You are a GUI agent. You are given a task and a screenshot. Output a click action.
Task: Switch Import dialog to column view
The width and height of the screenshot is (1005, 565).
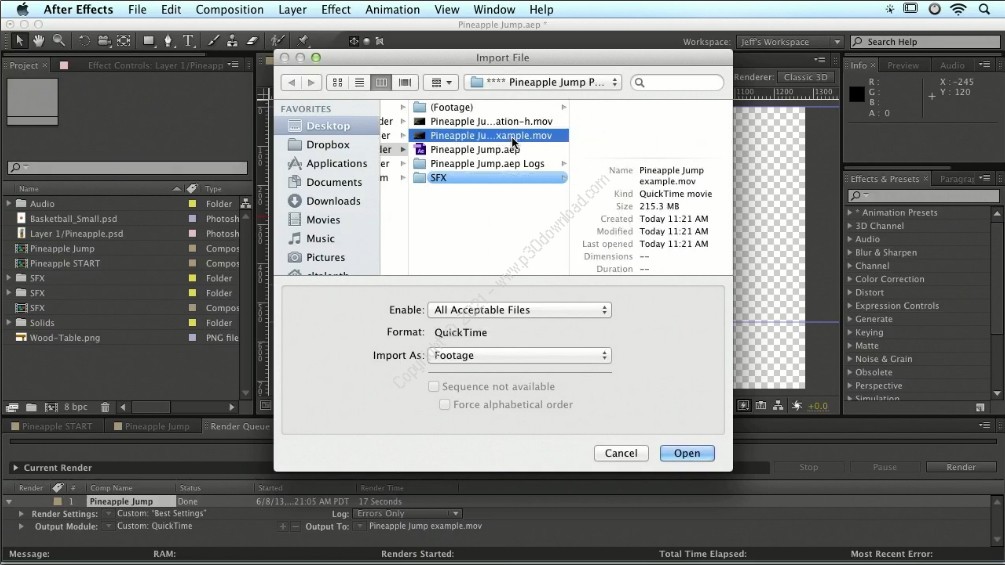381,83
